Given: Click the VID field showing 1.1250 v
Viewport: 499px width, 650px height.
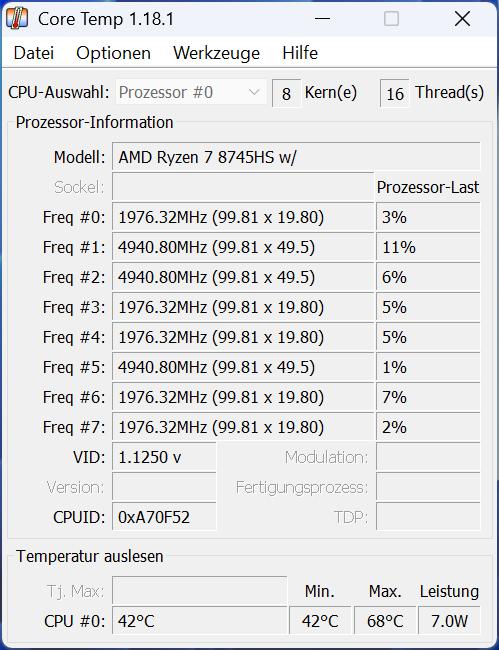Looking at the screenshot, I should tap(164, 457).
